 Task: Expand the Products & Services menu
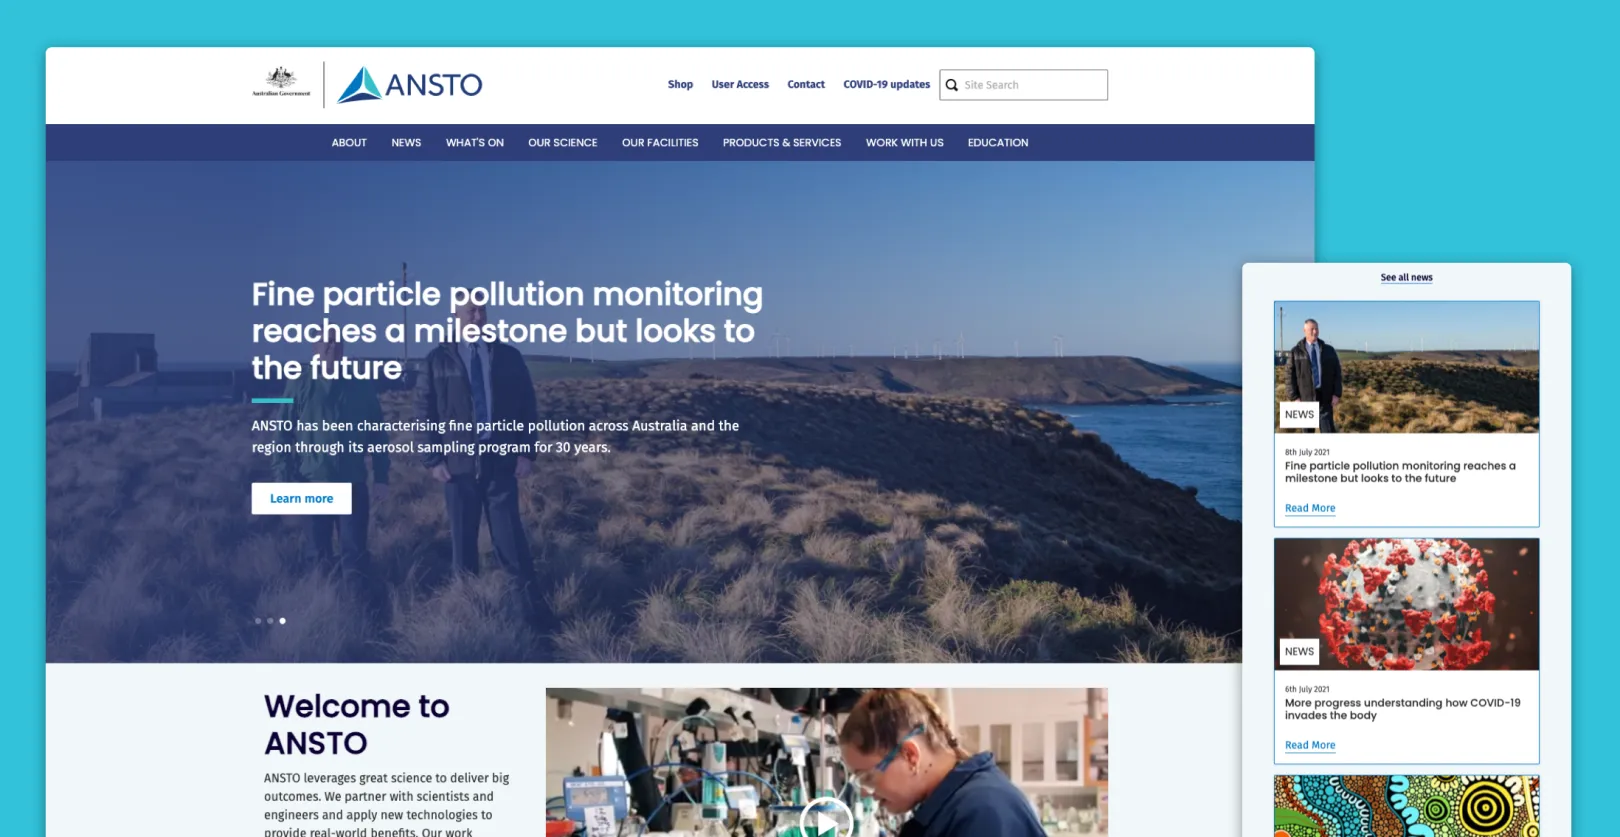tap(781, 143)
